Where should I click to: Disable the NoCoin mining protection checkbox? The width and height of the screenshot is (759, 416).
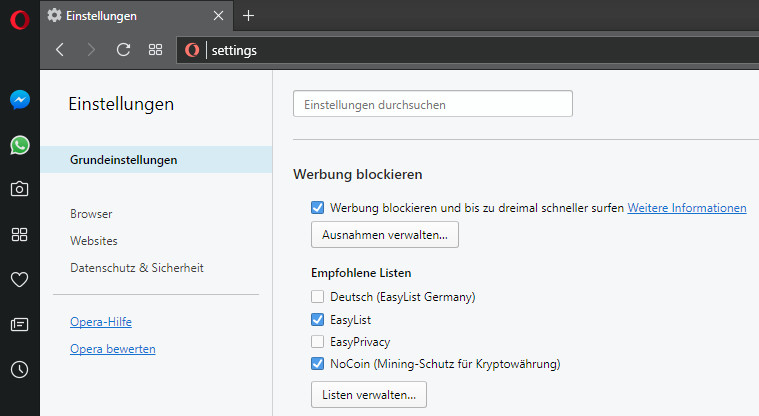click(318, 364)
